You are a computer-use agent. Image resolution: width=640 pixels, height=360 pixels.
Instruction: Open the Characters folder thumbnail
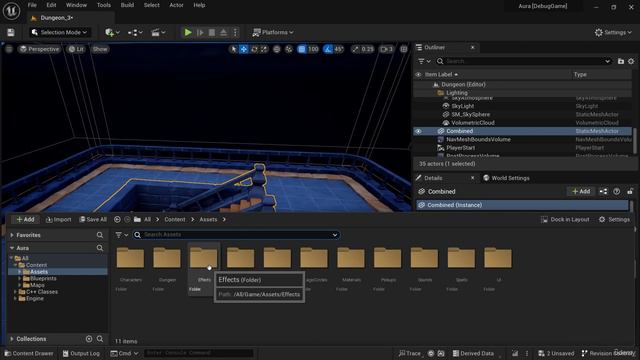click(130, 258)
